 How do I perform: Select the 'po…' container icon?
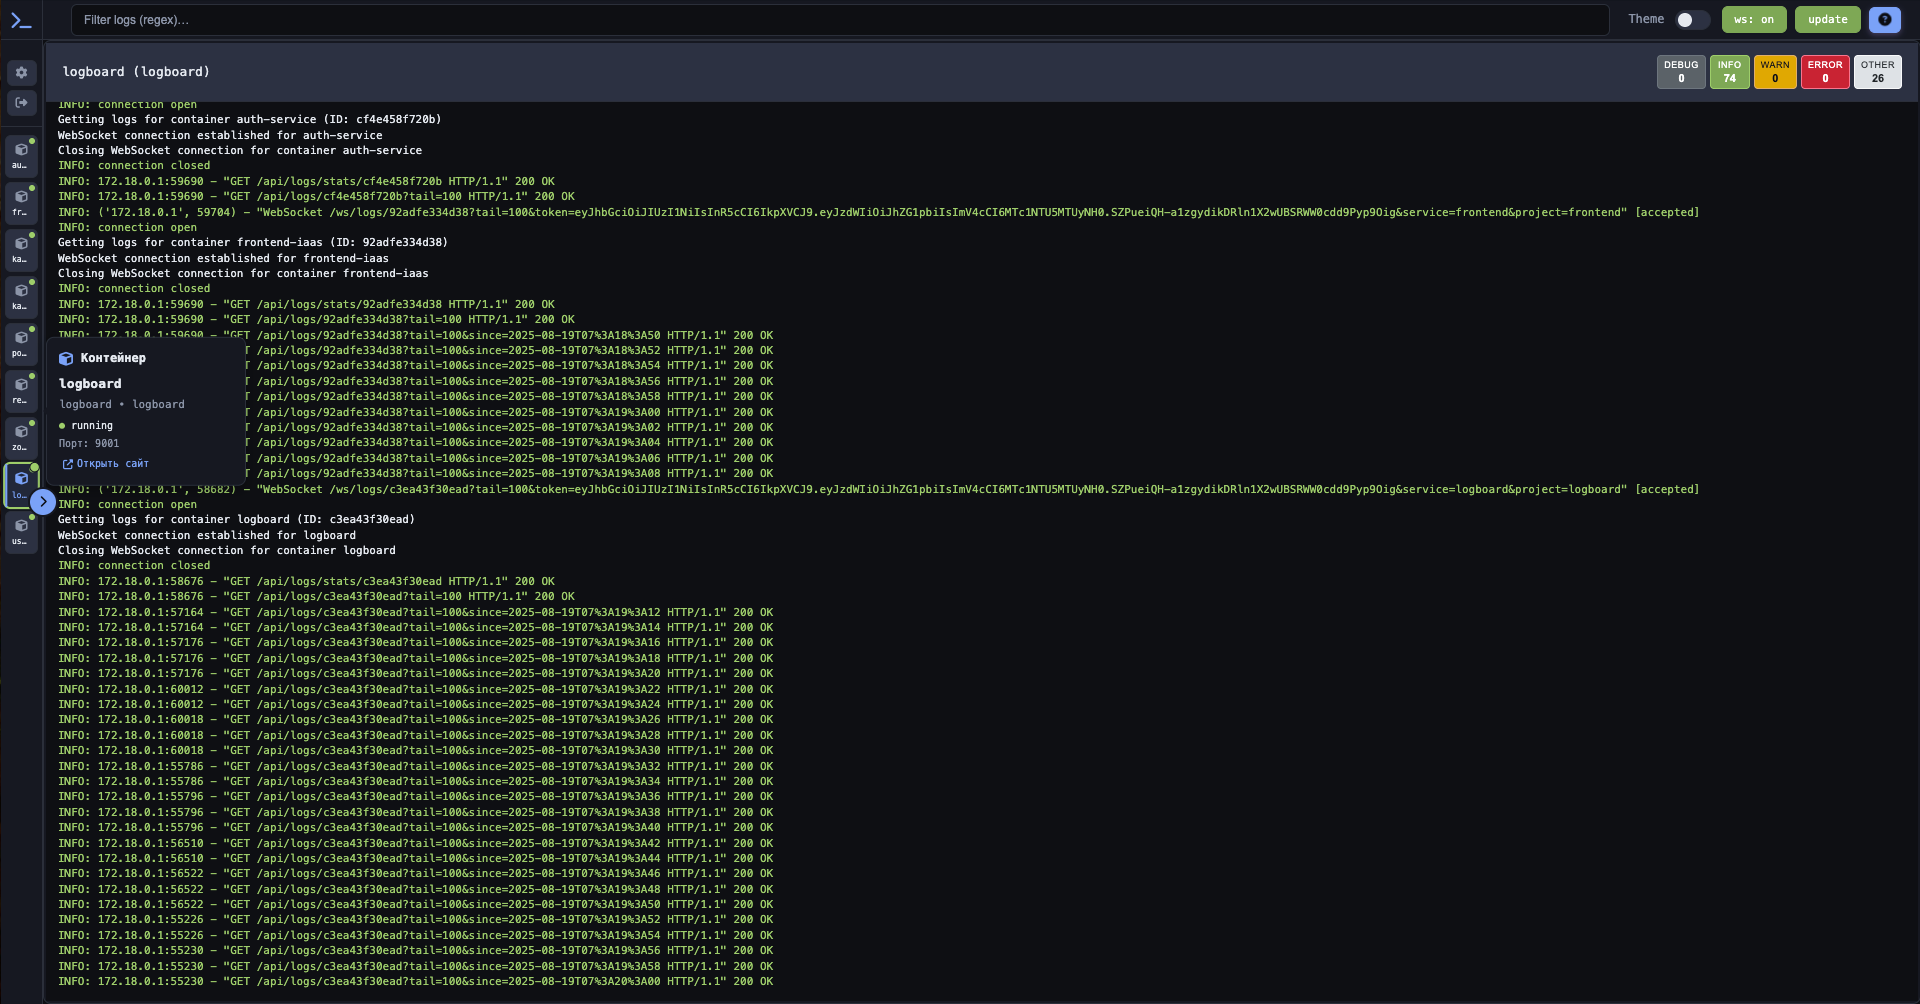coord(21,344)
